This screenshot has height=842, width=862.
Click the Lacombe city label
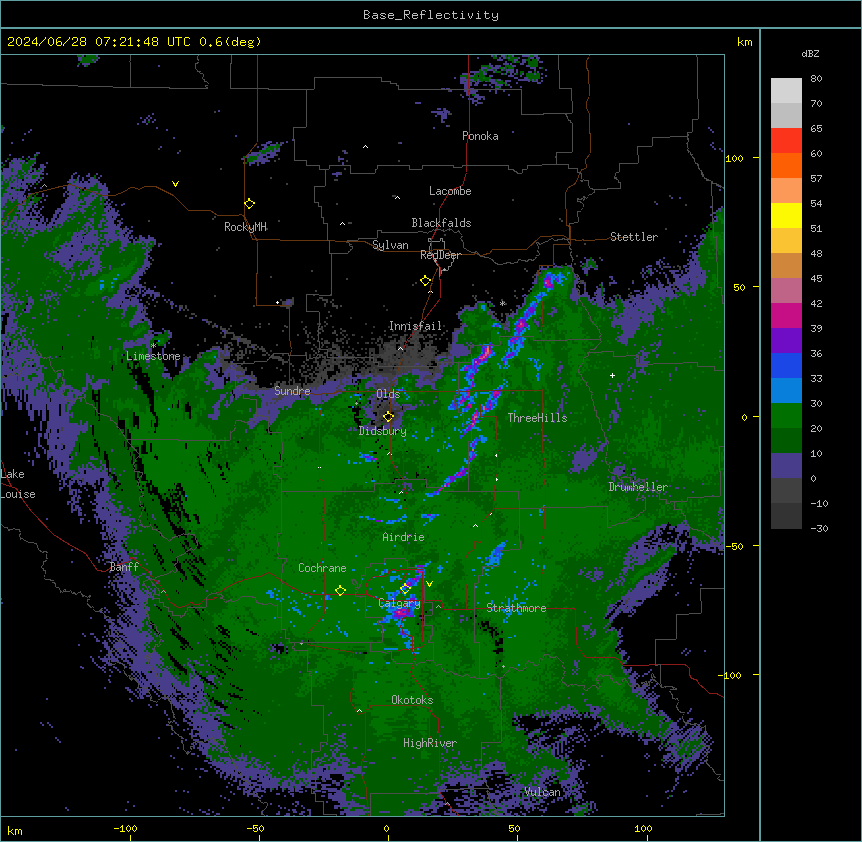450,191
